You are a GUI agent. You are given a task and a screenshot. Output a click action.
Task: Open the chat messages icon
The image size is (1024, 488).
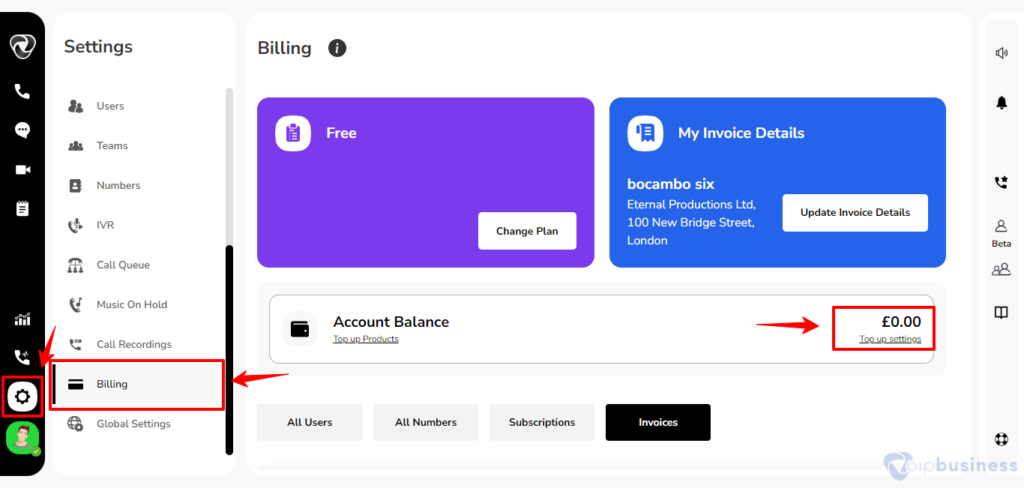[x=22, y=130]
